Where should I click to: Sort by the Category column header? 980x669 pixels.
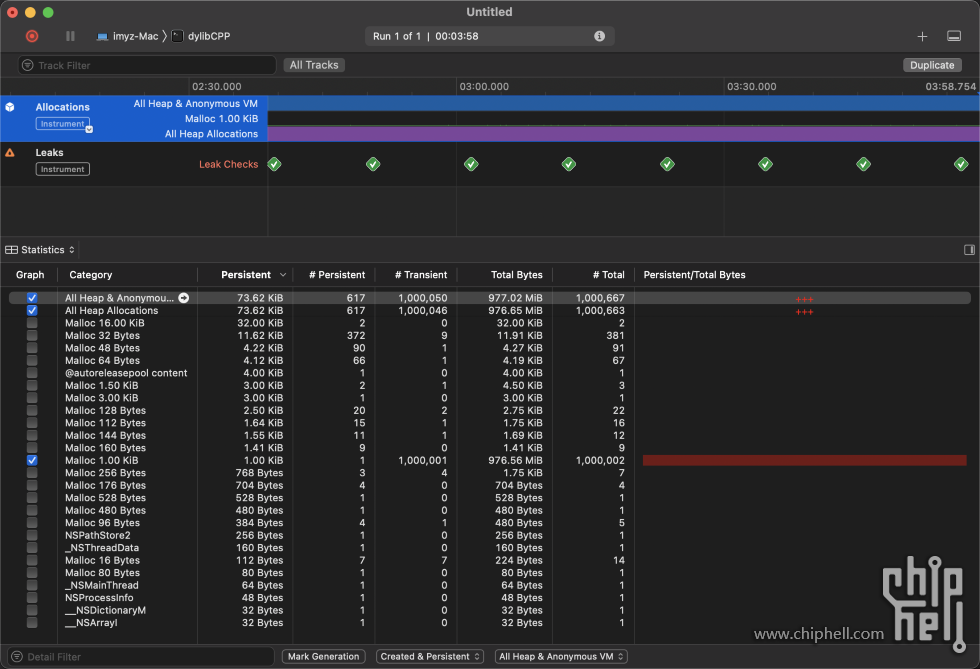click(91, 274)
